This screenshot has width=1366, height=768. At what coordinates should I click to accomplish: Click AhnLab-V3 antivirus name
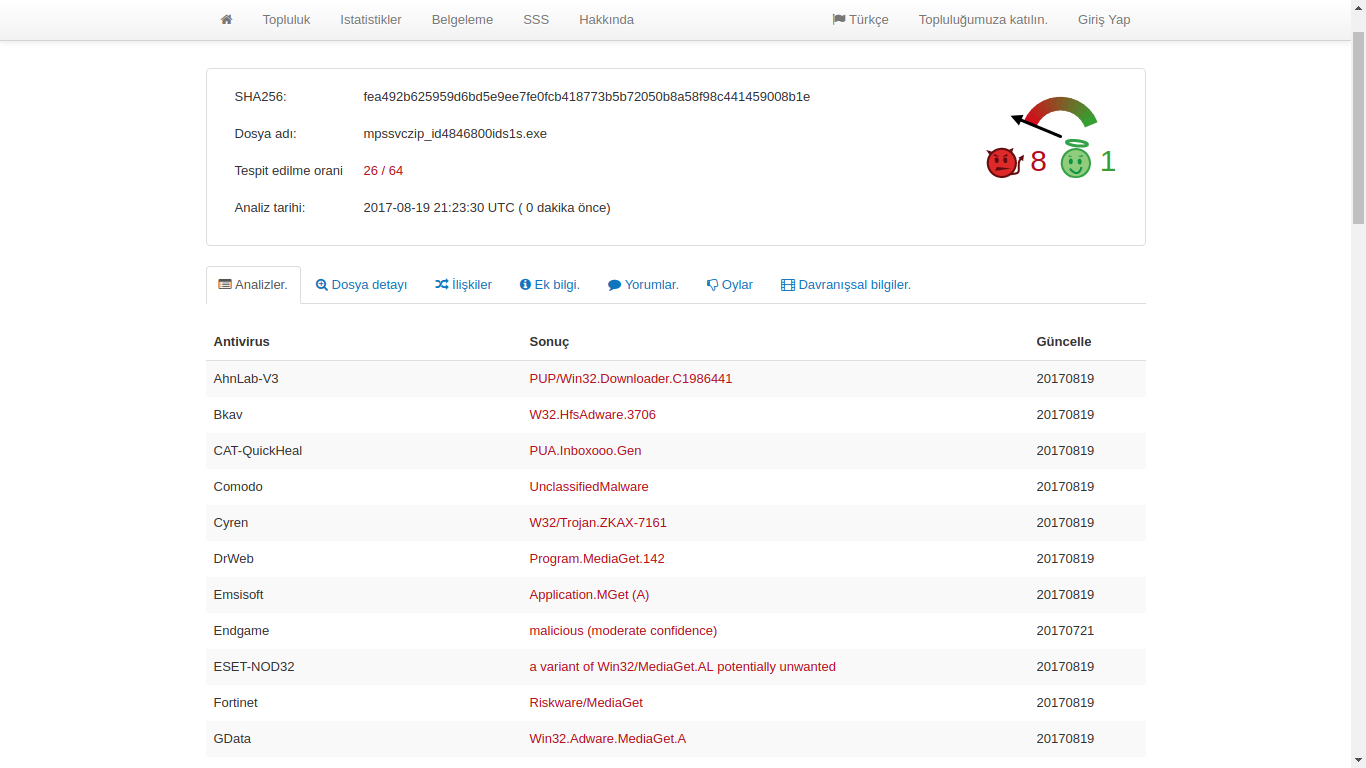(x=246, y=379)
